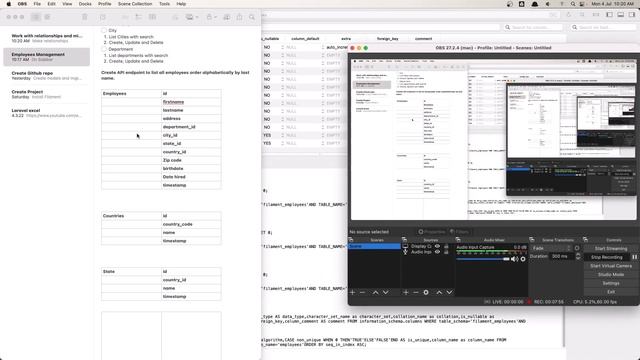Open Employees Management note in sidebar

47,57
